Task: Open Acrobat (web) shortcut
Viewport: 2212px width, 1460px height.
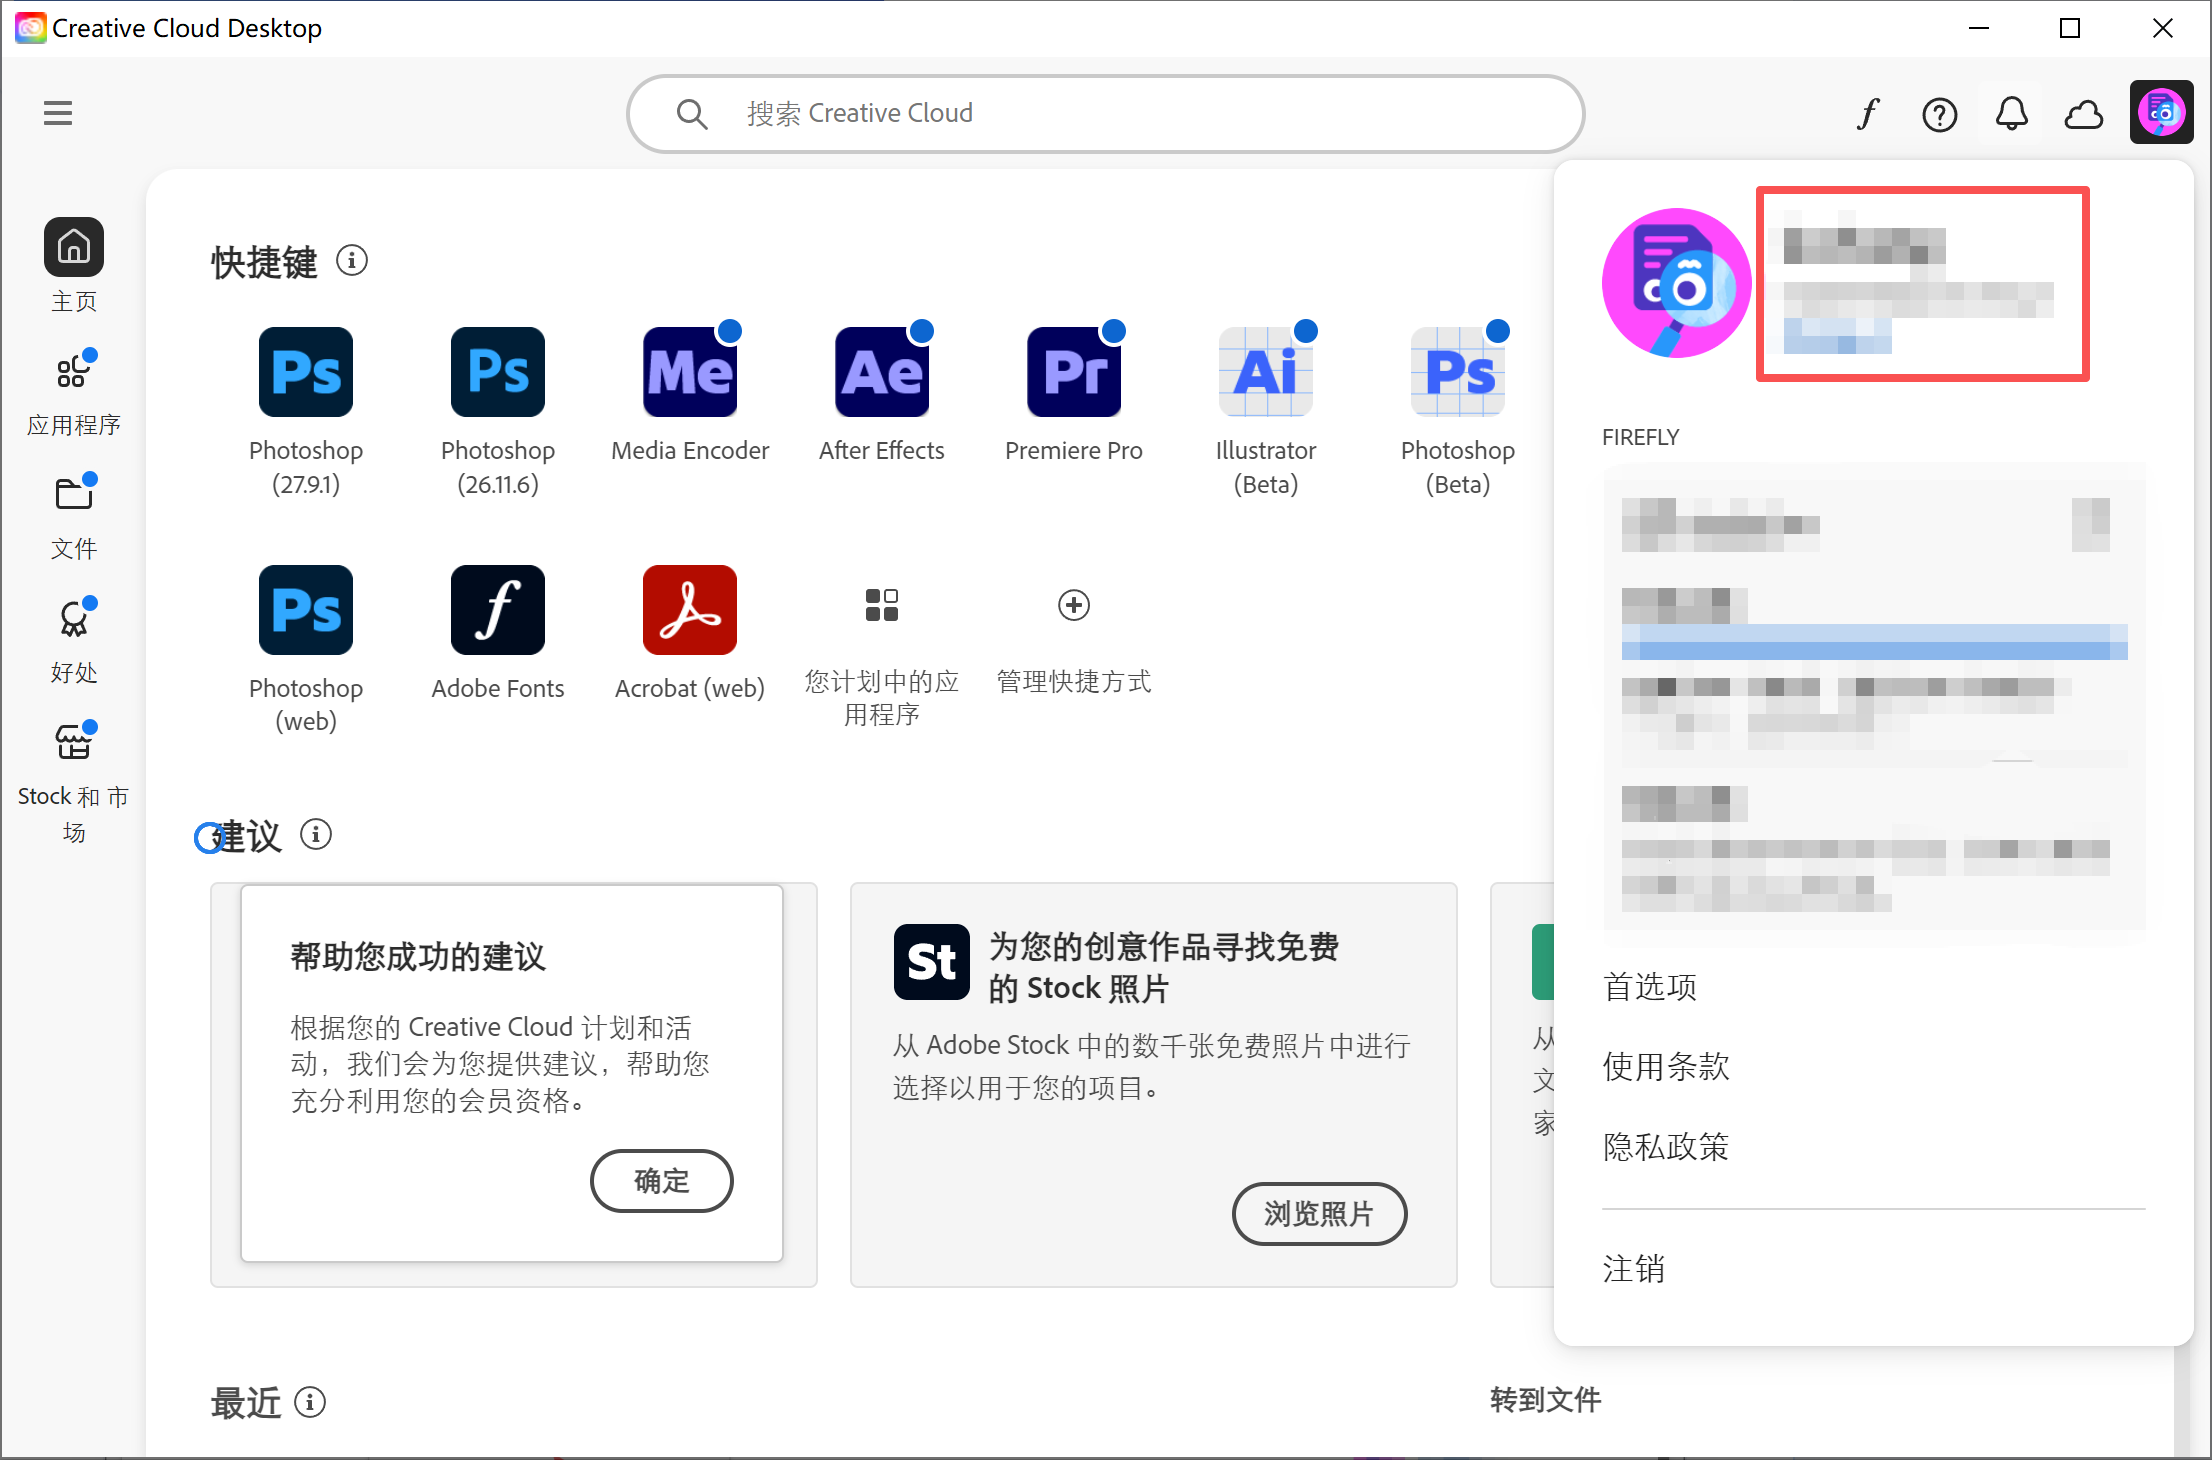Action: [690, 610]
